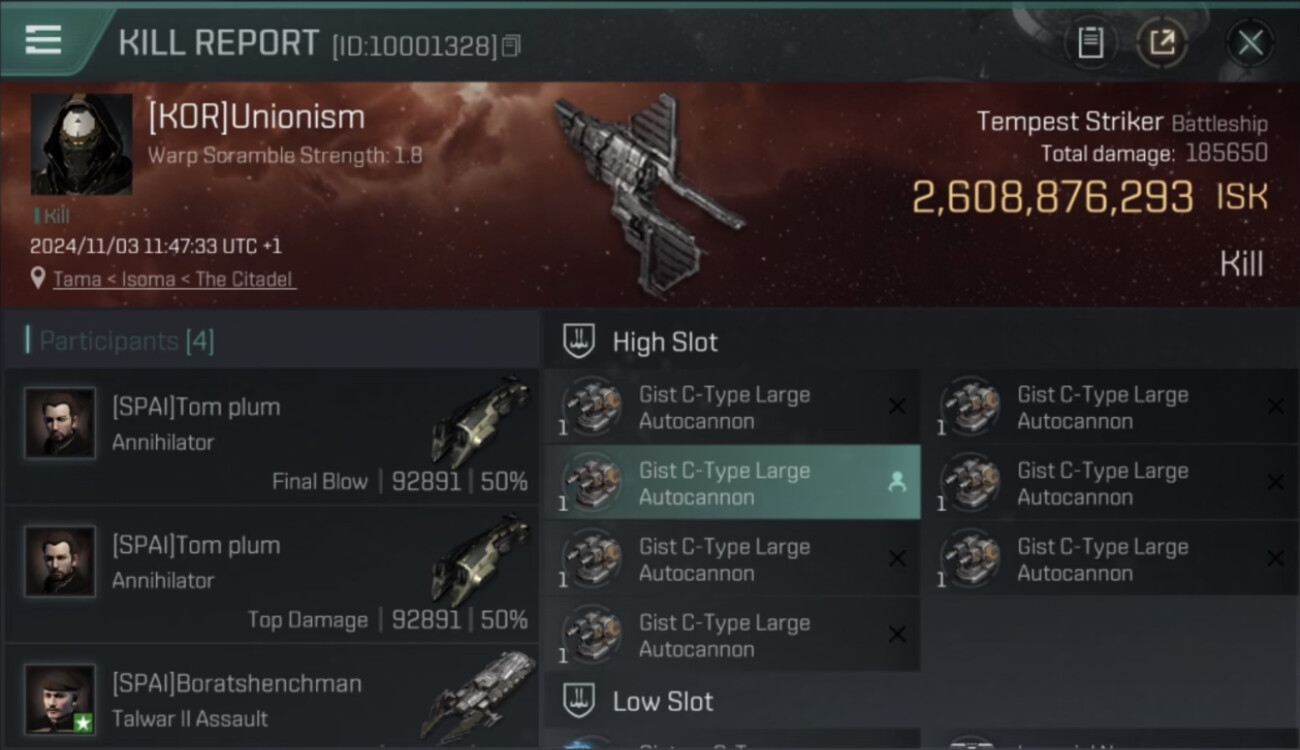Select the [SPAI]Boratshenchman participant portrait
The height and width of the screenshot is (750, 1300).
[x=60, y=699]
